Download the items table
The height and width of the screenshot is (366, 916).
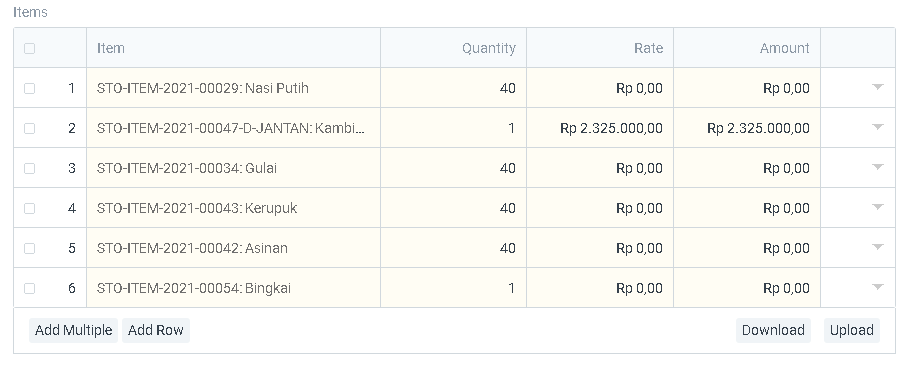pos(773,330)
